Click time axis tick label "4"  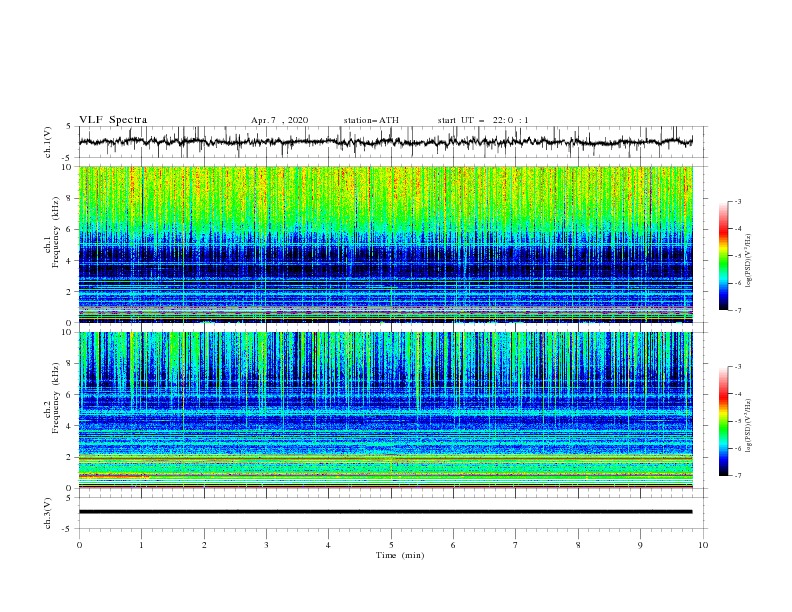[328, 545]
